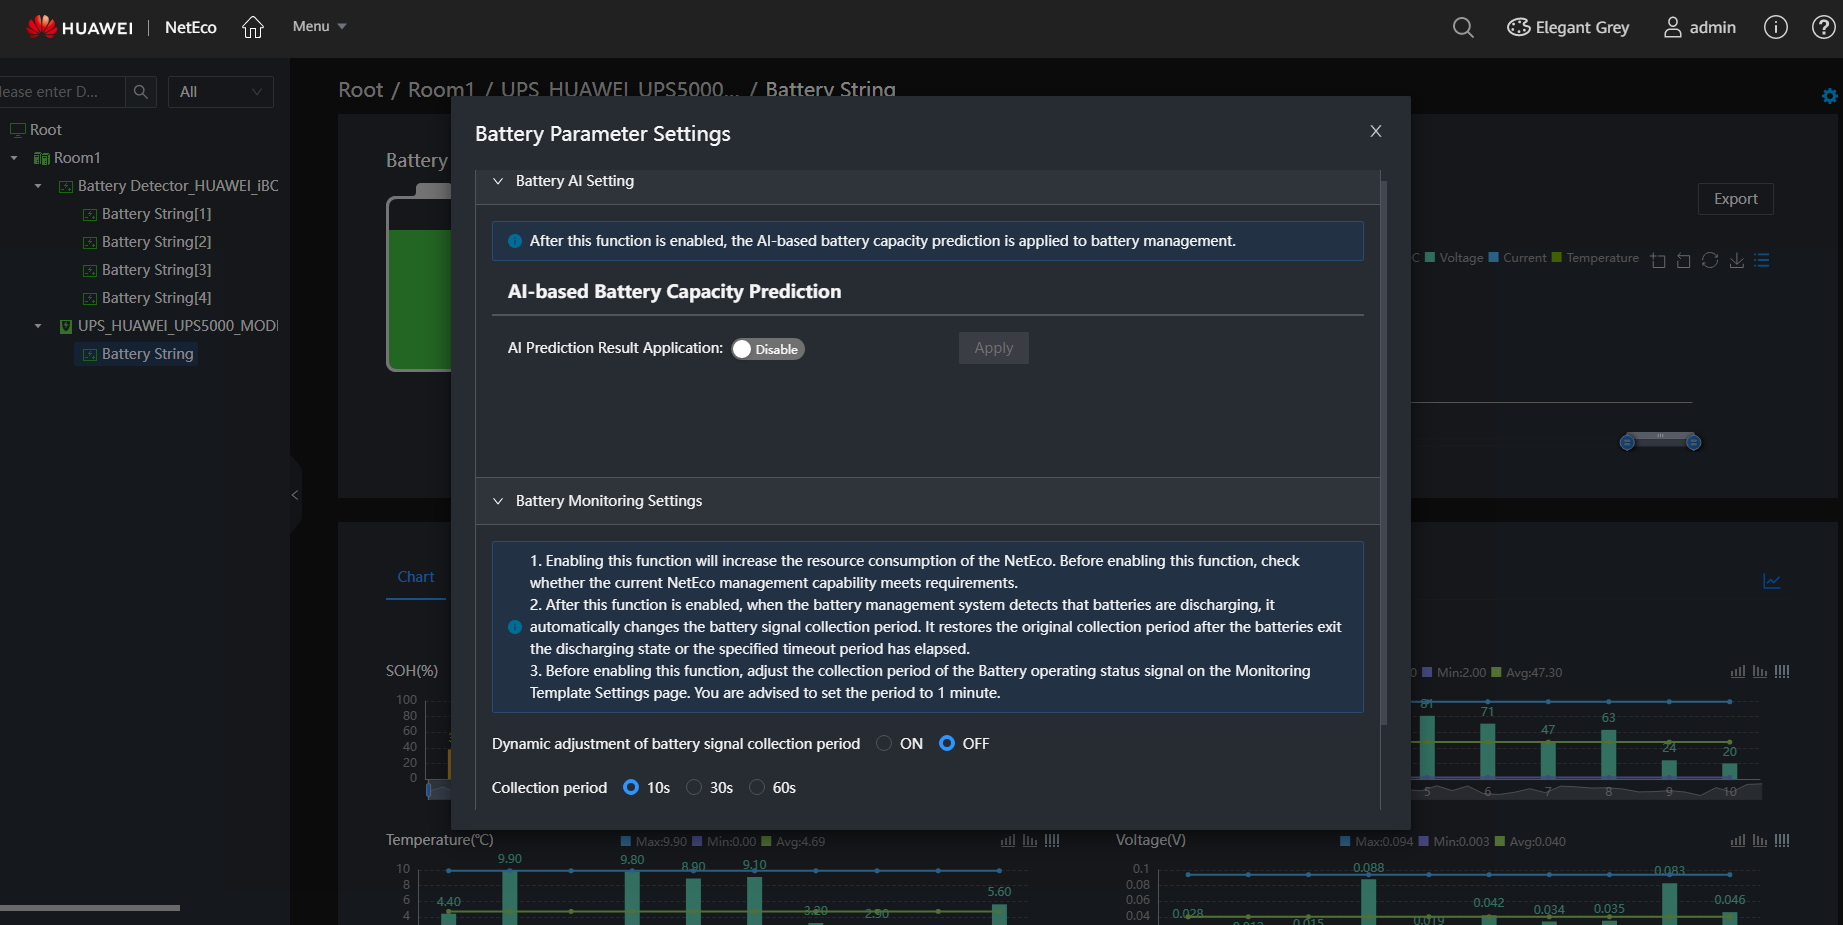Switch to the Chart tab
Image resolution: width=1843 pixels, height=925 pixels.
pos(415,577)
